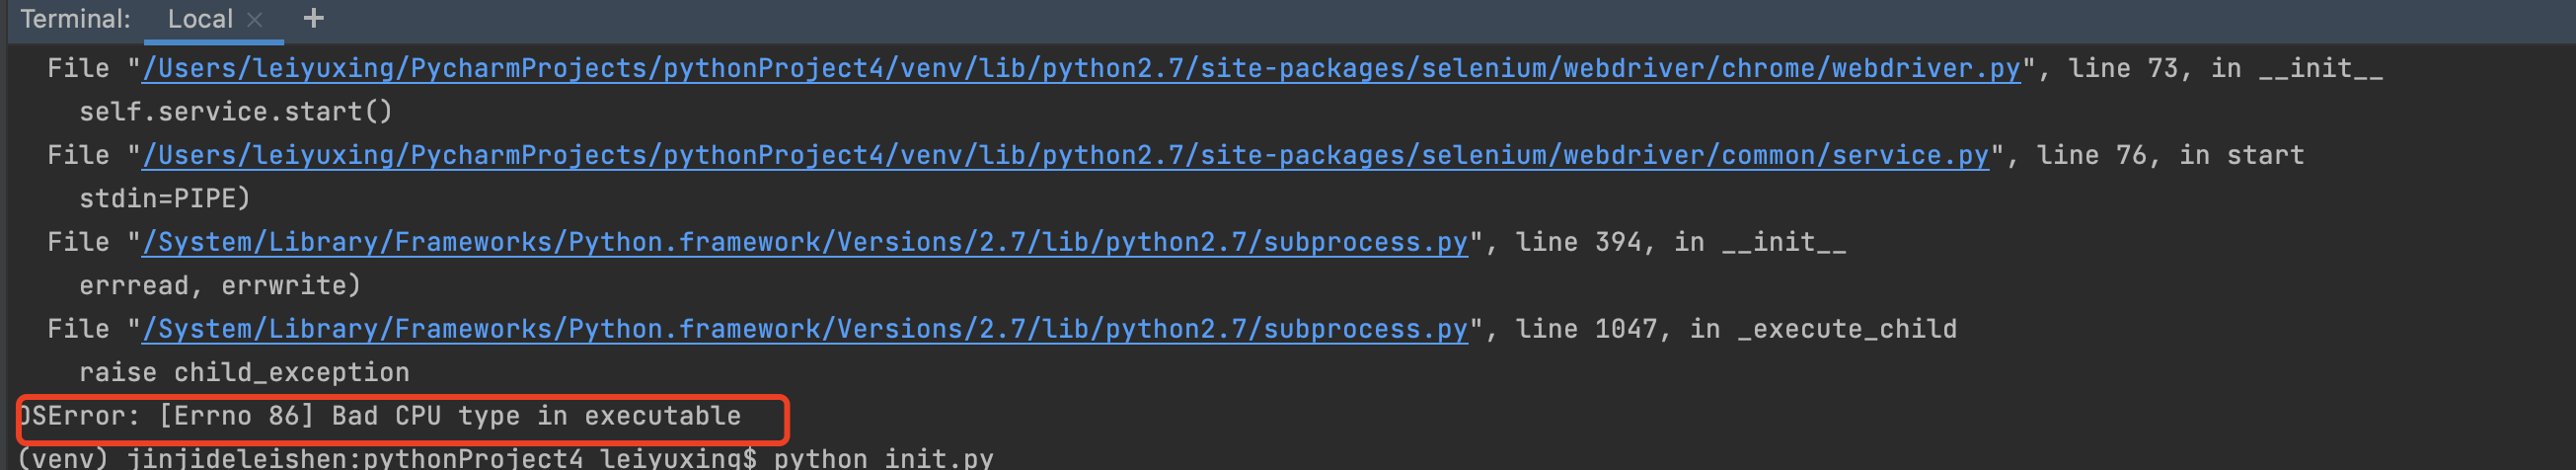Click the '[Errno 86]' error code text
Screen dimensions: 2576x470
point(236,417)
